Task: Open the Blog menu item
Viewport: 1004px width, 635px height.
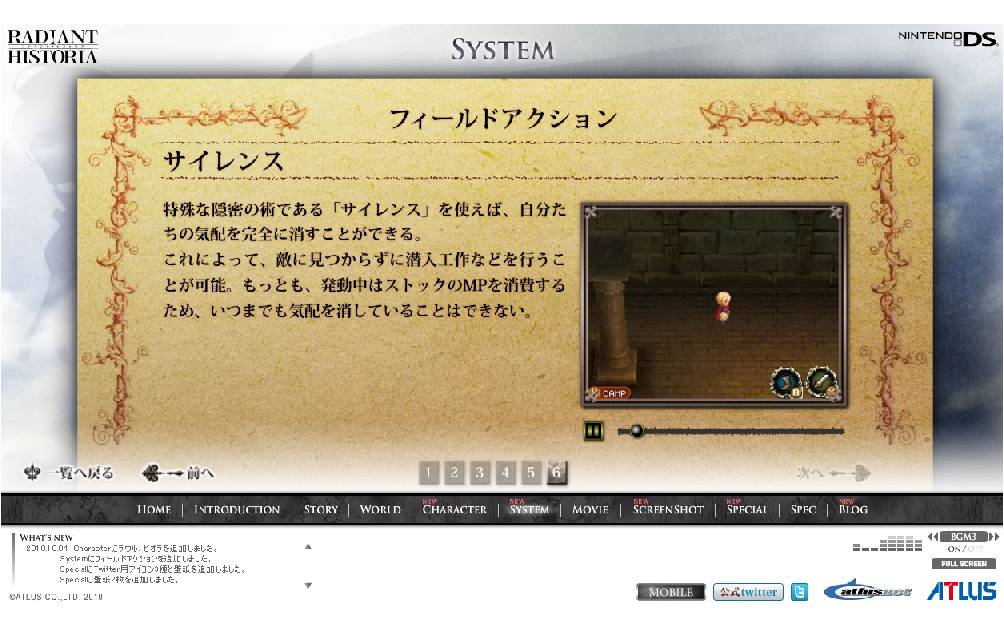Action: (854, 510)
